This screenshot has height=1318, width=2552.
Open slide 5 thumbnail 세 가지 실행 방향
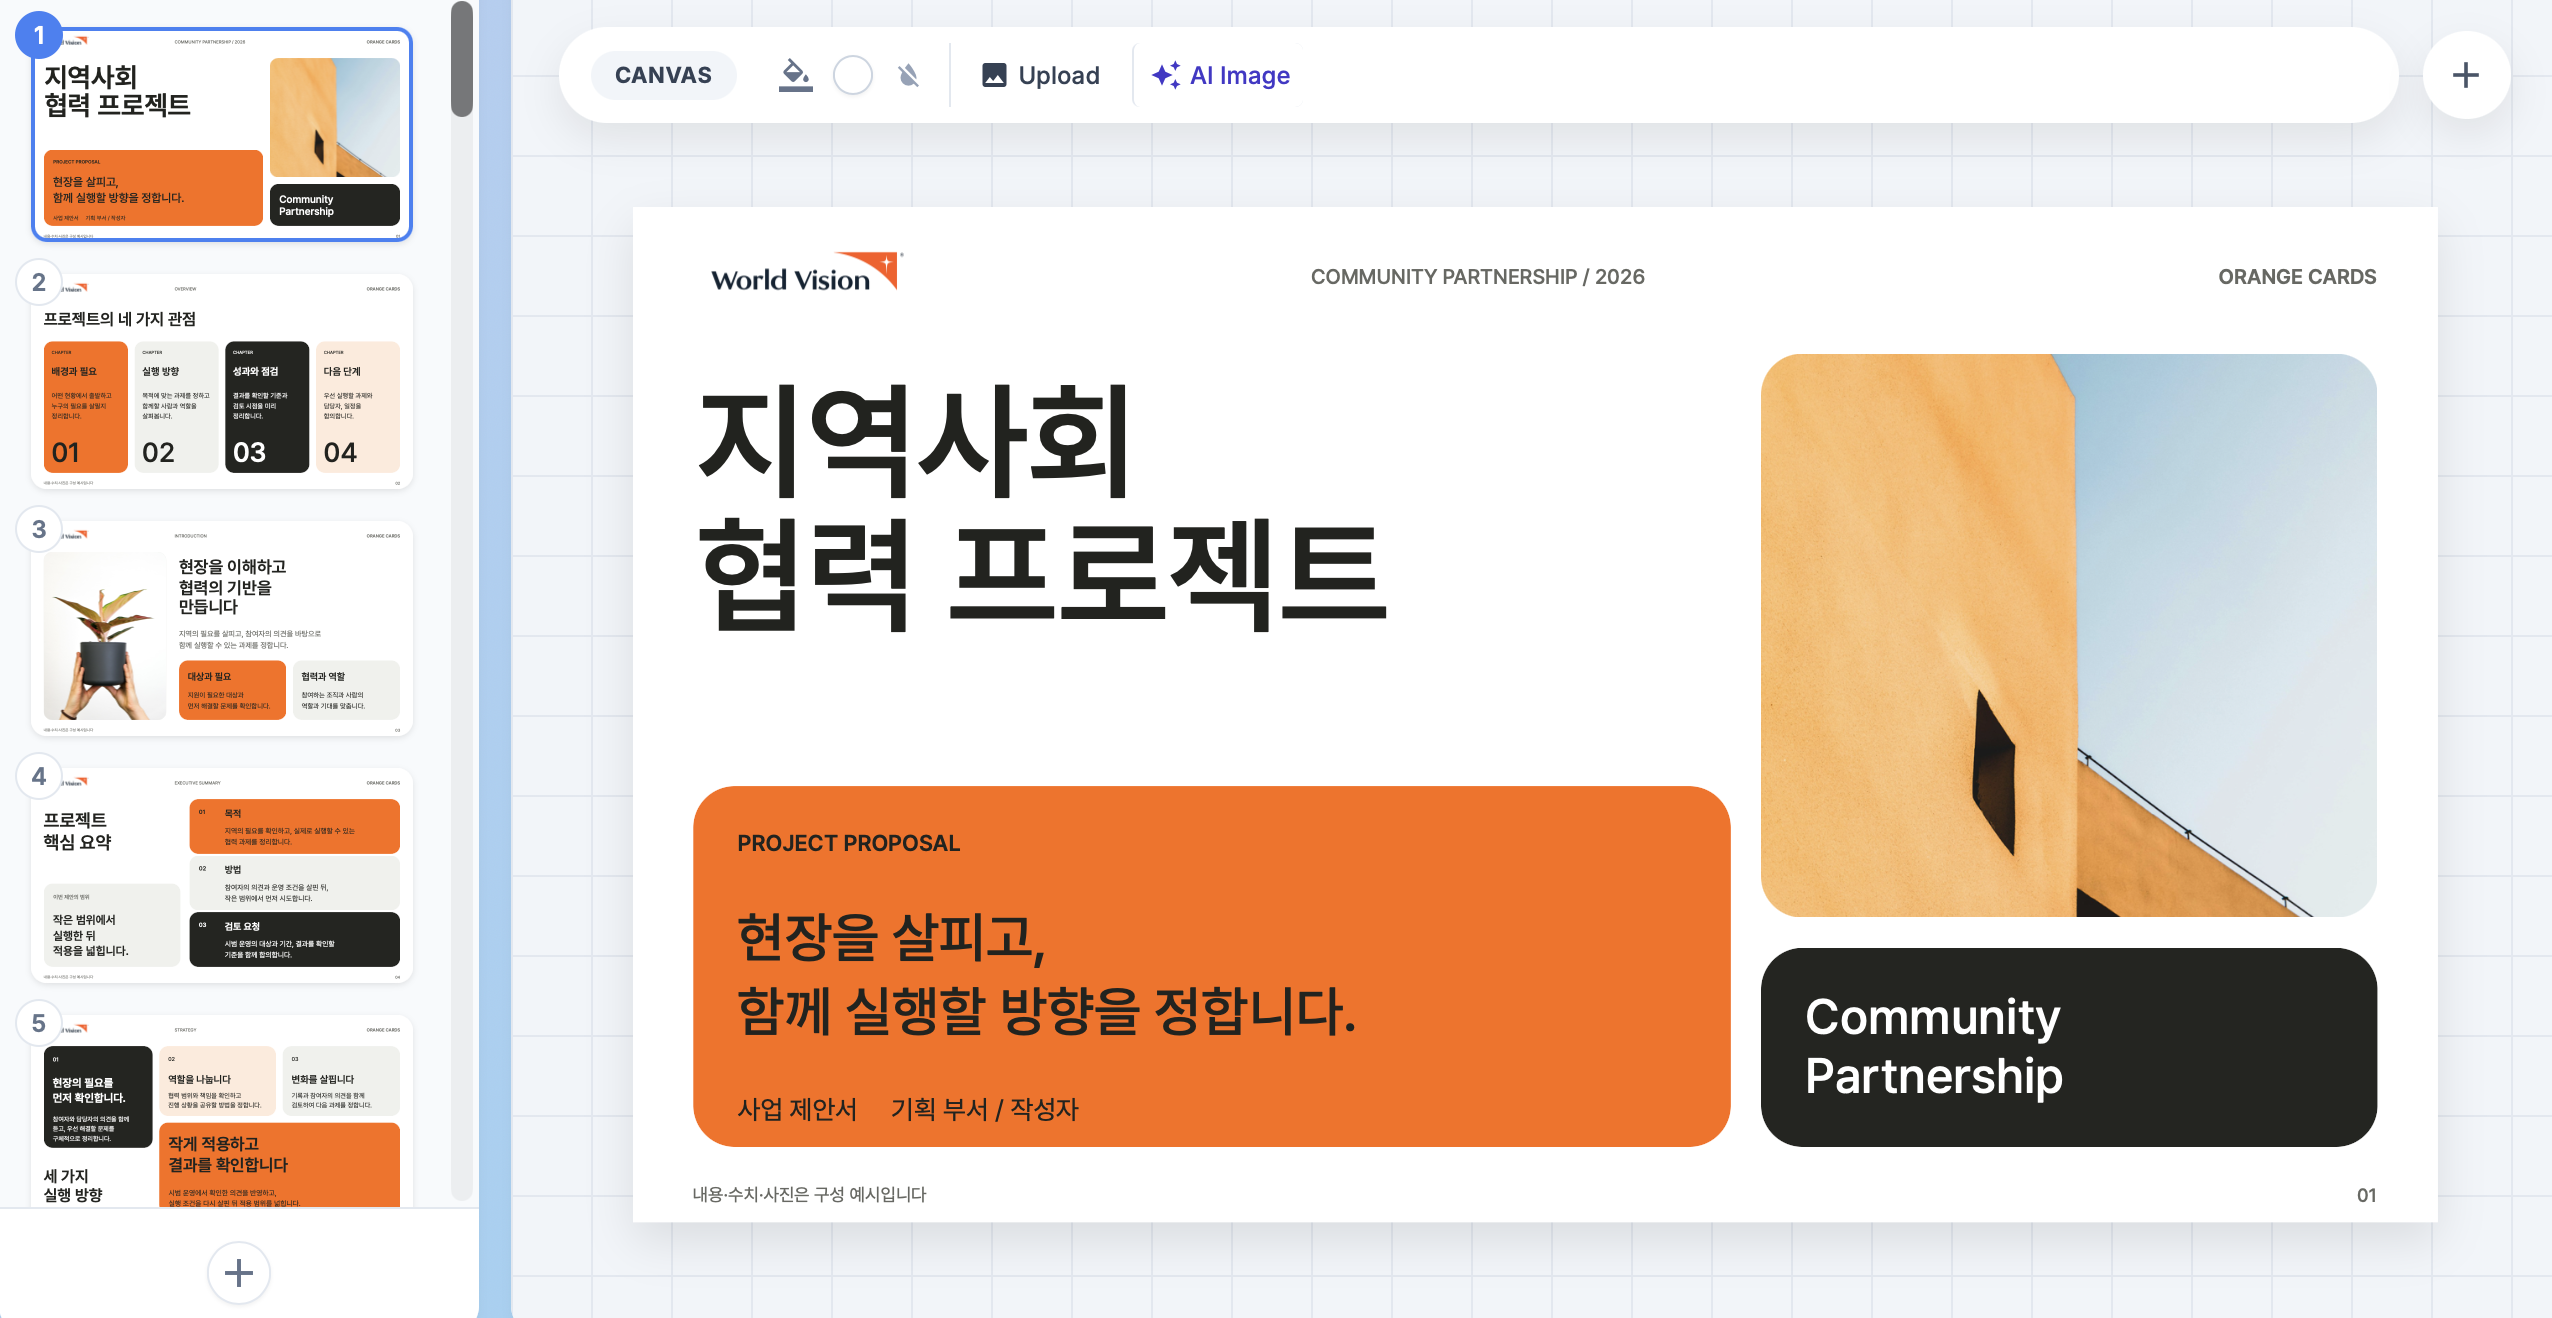pyautogui.click(x=222, y=1111)
